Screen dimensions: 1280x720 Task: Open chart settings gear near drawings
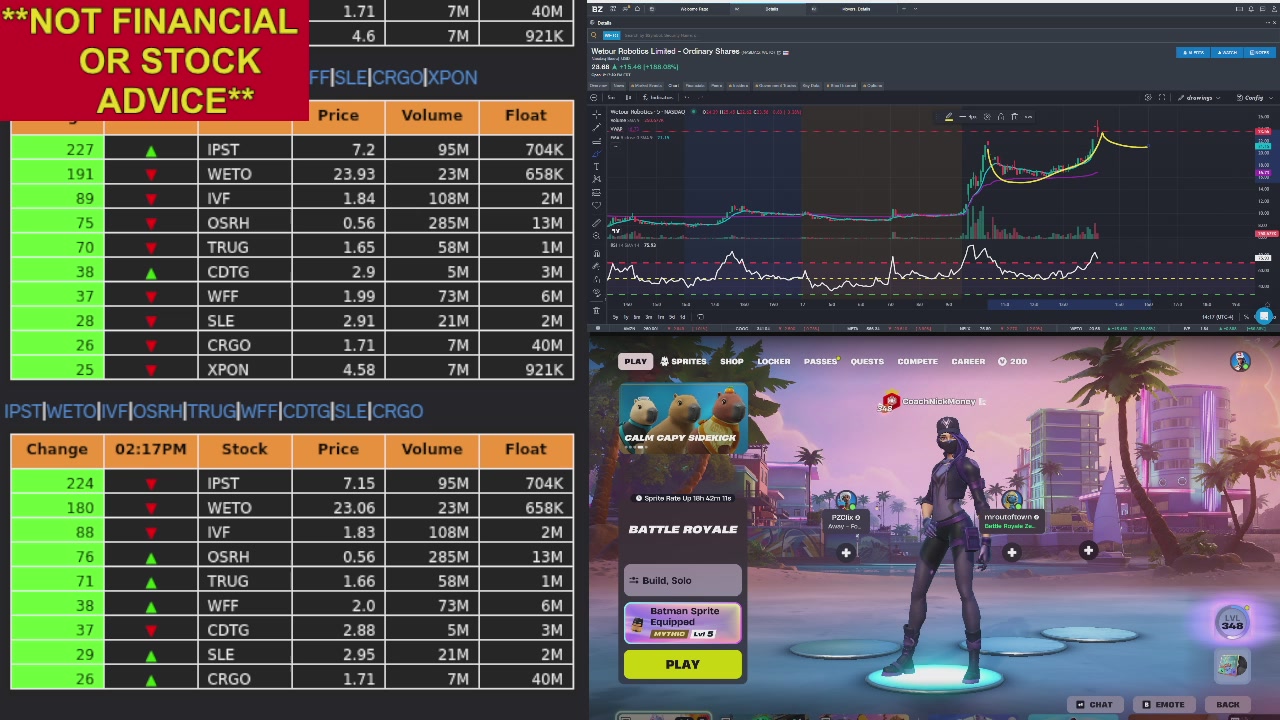point(1147,98)
